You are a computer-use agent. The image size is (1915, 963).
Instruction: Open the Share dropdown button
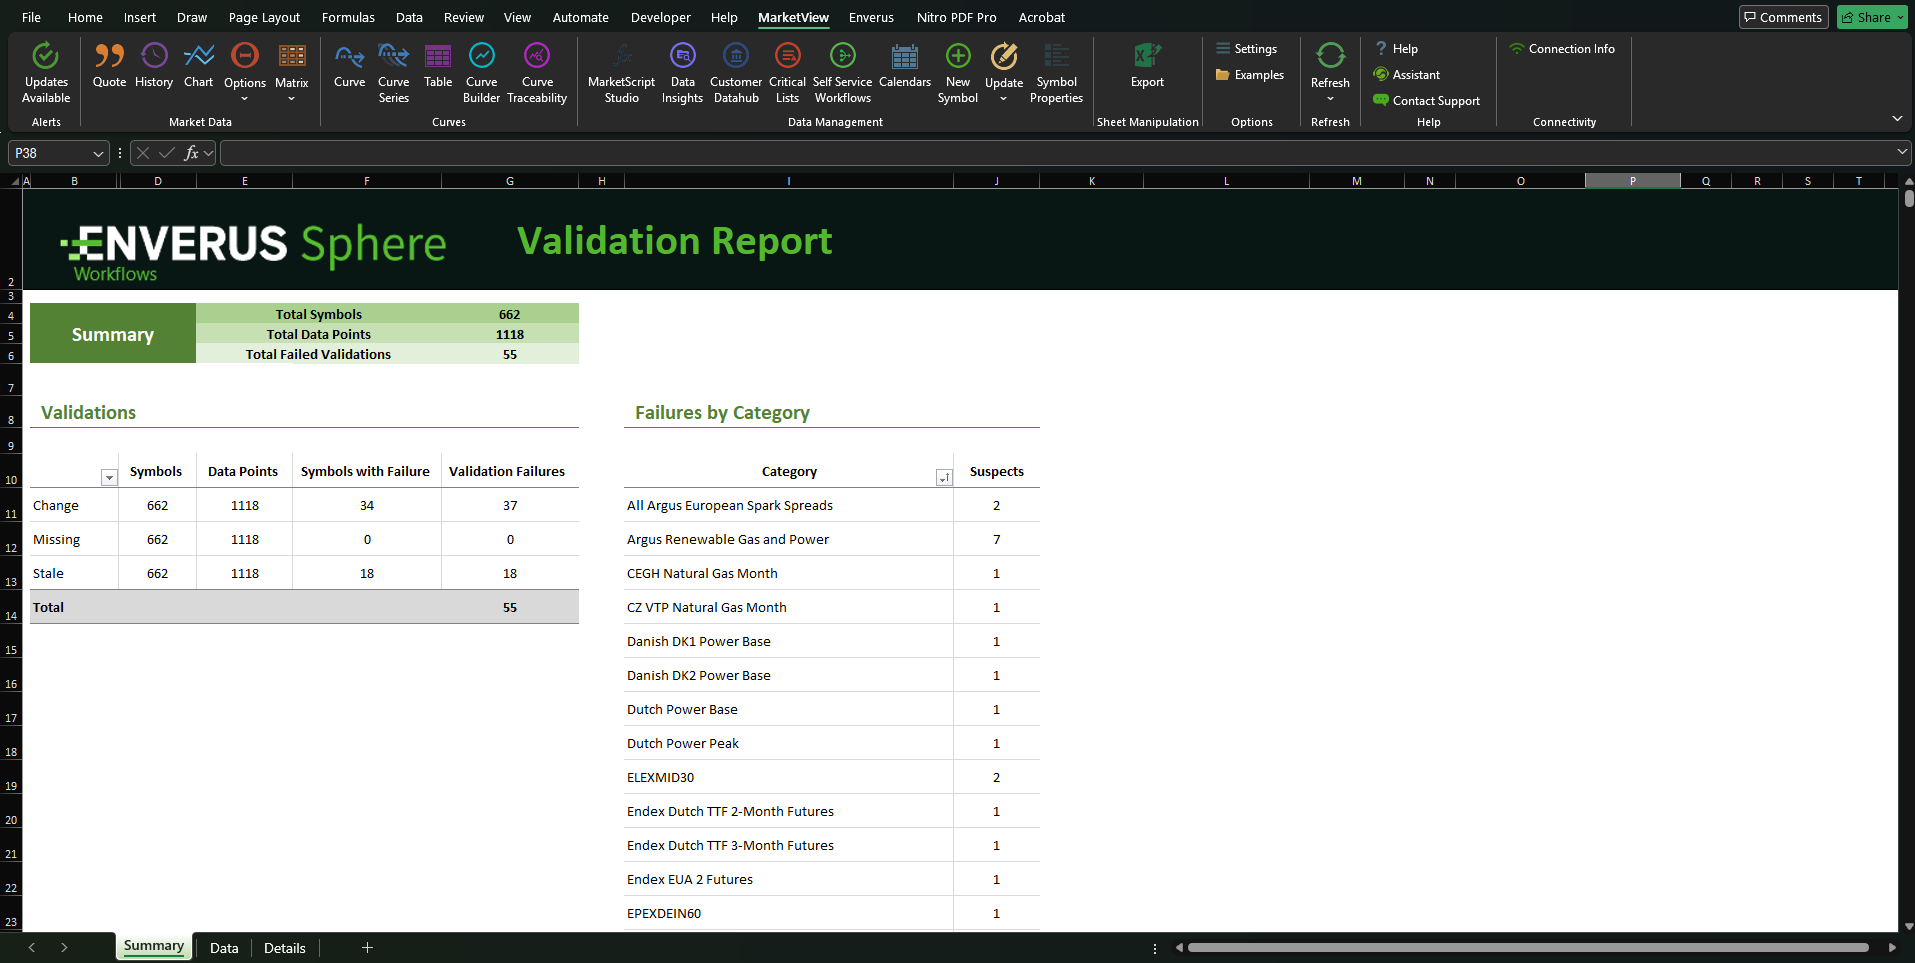pos(1872,17)
